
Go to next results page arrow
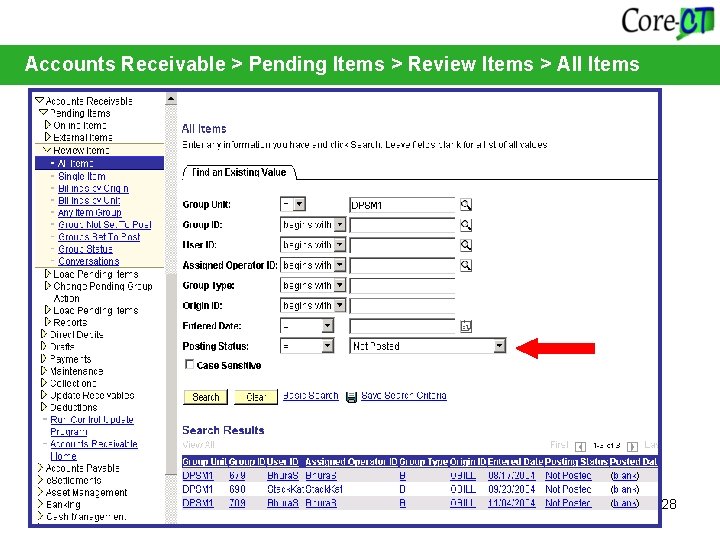(x=632, y=446)
